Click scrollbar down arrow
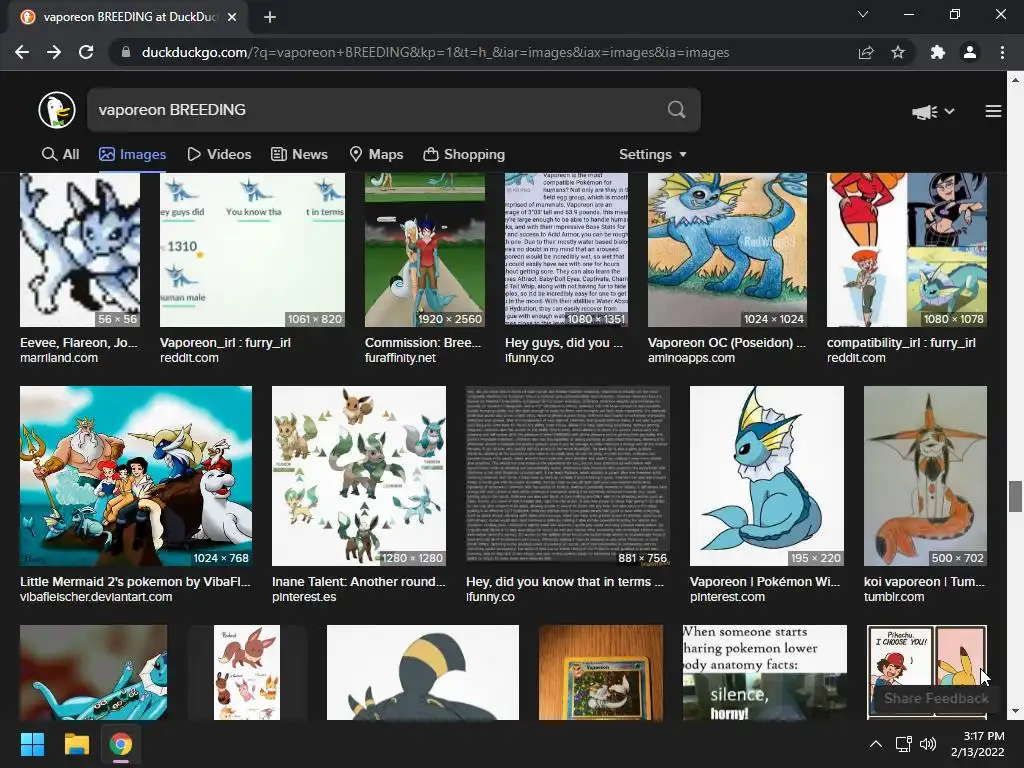 [x=1015, y=712]
